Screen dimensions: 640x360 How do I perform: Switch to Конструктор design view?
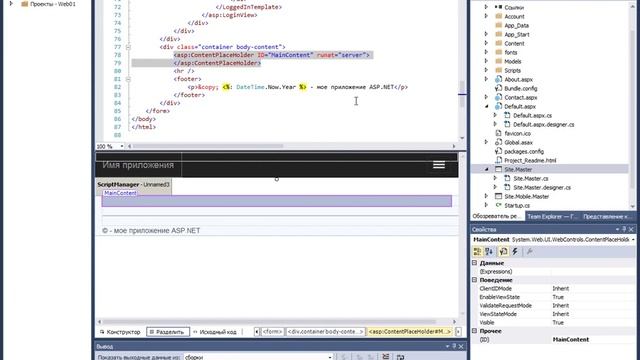(120, 332)
